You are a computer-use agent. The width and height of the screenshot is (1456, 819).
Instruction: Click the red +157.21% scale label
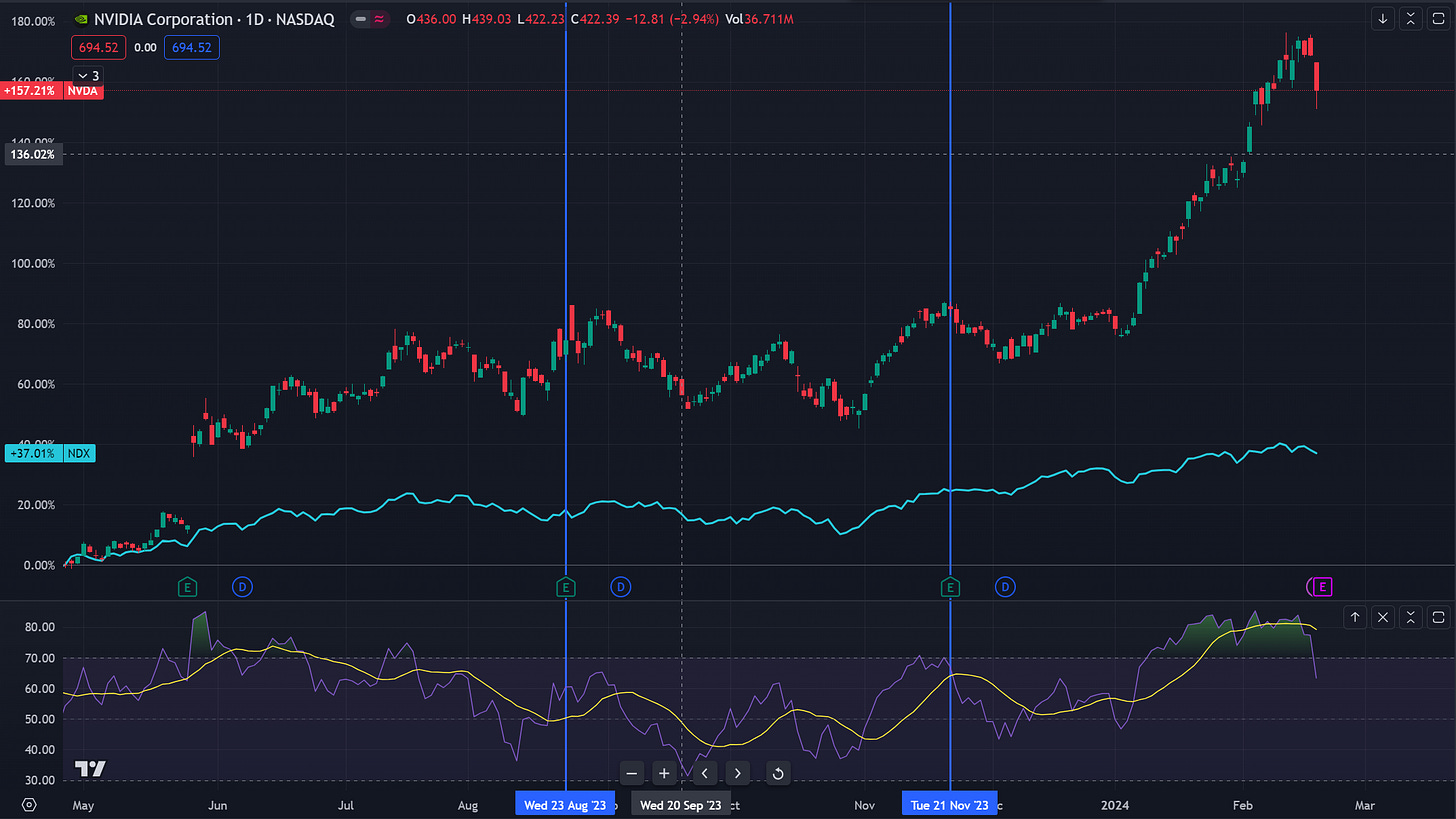(x=32, y=90)
